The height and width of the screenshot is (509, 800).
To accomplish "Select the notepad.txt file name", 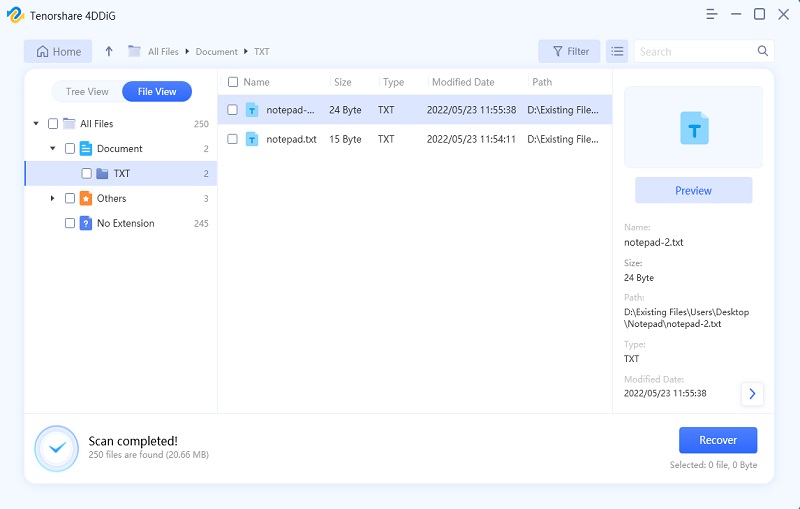I will (291, 139).
